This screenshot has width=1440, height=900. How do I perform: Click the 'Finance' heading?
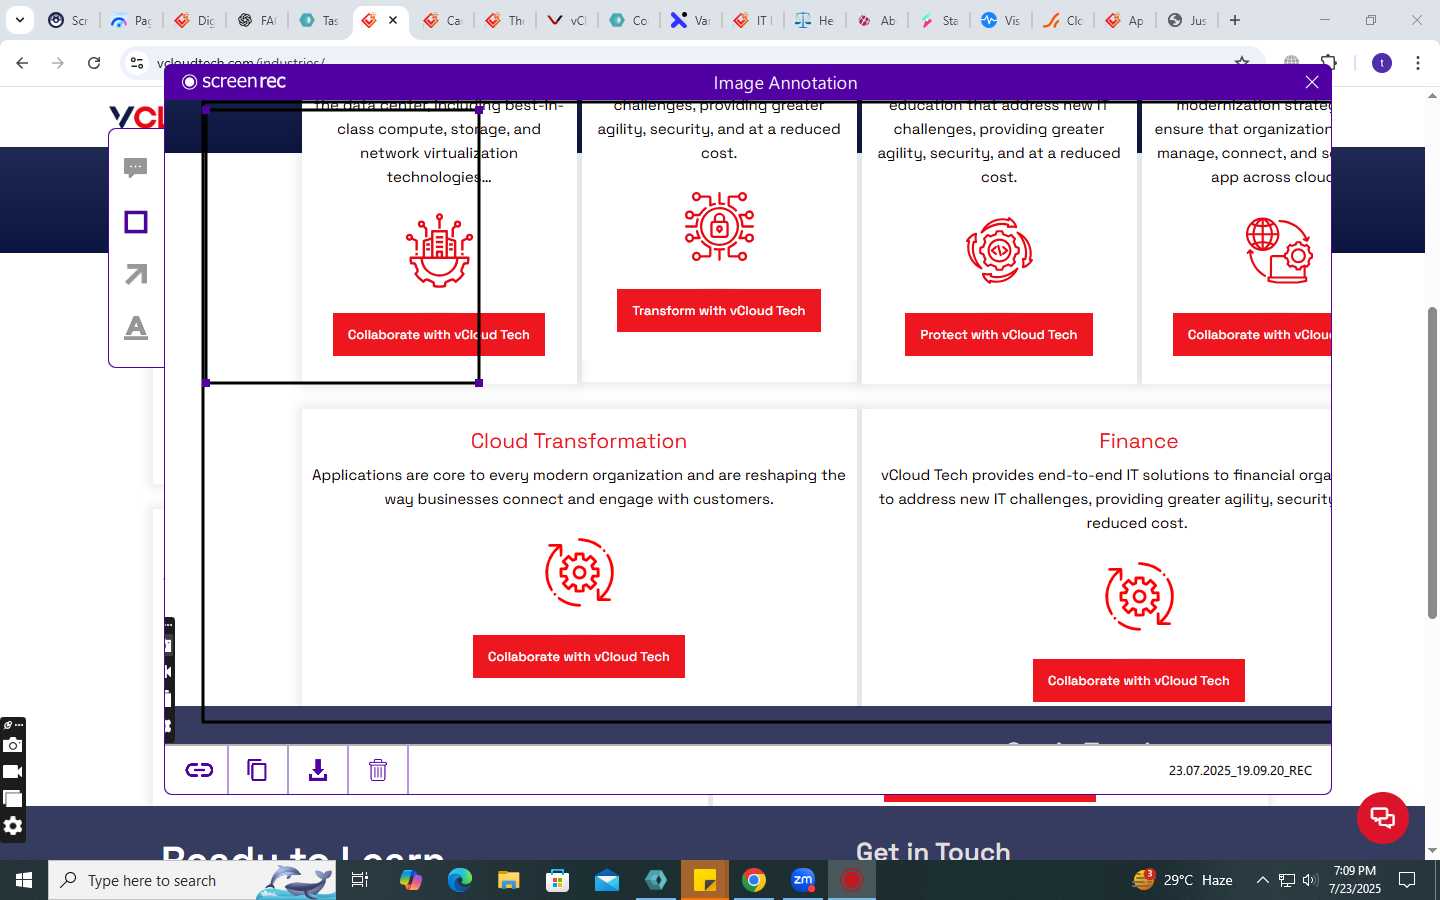pyautogui.click(x=1139, y=441)
